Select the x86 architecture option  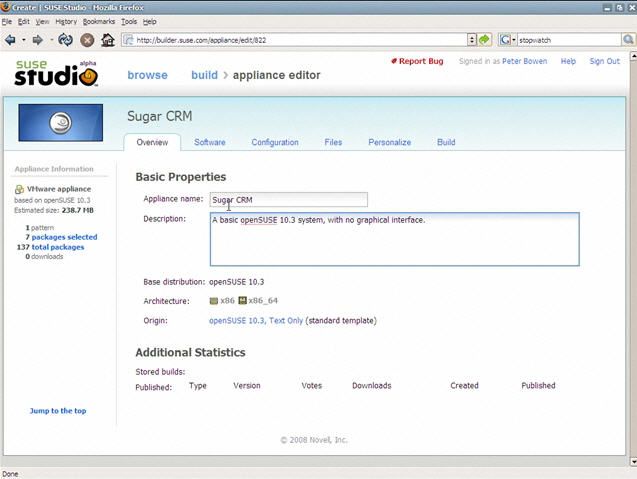pyautogui.click(x=222, y=300)
